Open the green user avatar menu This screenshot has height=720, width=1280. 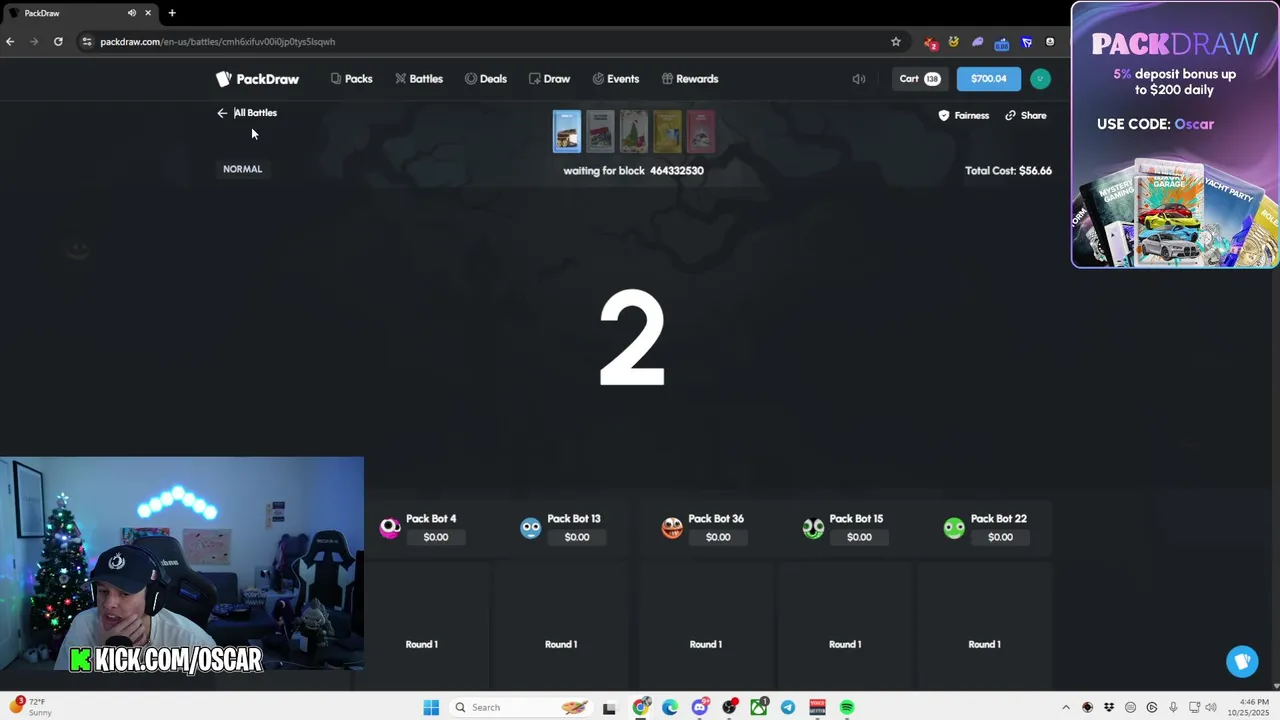click(x=1040, y=79)
